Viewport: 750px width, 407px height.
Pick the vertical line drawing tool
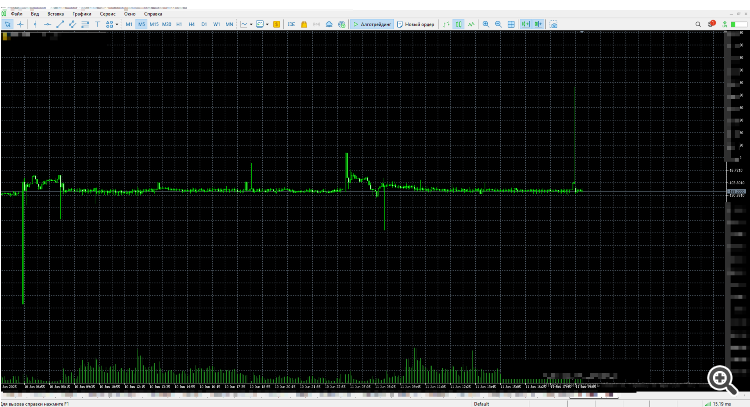35,24
